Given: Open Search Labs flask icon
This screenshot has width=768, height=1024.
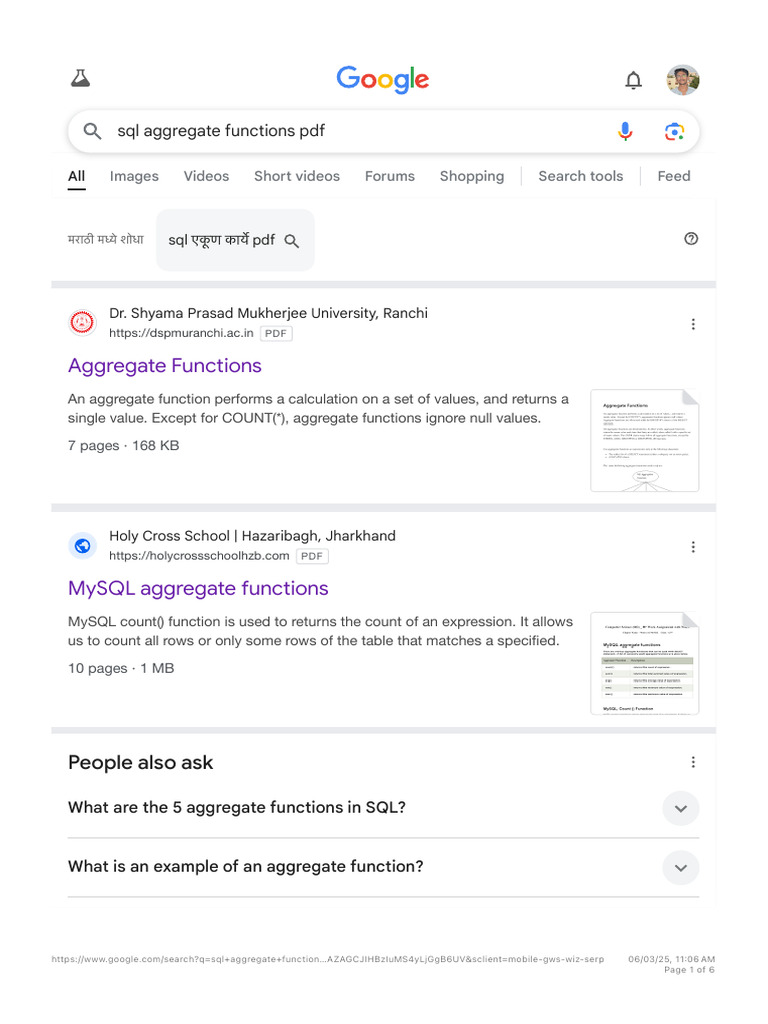Looking at the screenshot, I should pyautogui.click(x=81, y=79).
